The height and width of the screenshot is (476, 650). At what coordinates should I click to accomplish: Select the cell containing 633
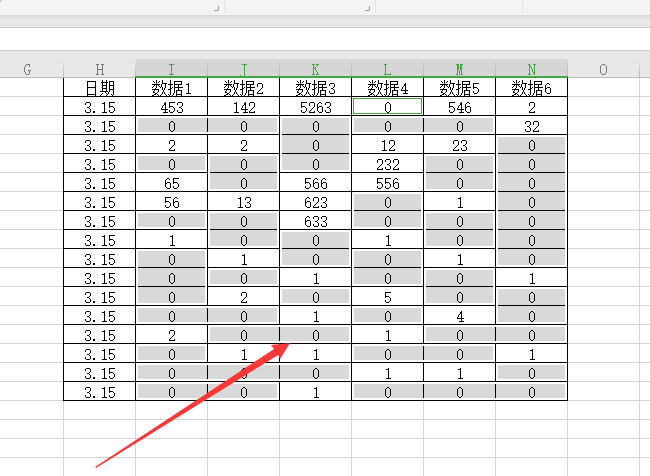(x=315, y=221)
